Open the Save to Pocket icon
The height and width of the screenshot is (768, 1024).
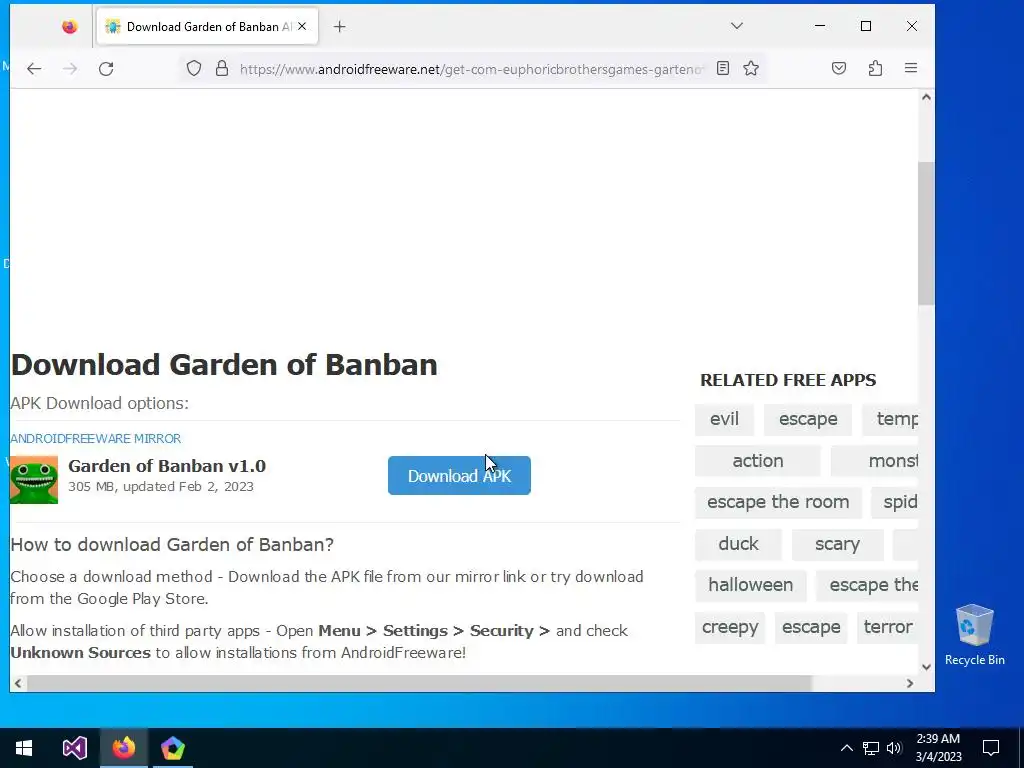[x=839, y=68]
